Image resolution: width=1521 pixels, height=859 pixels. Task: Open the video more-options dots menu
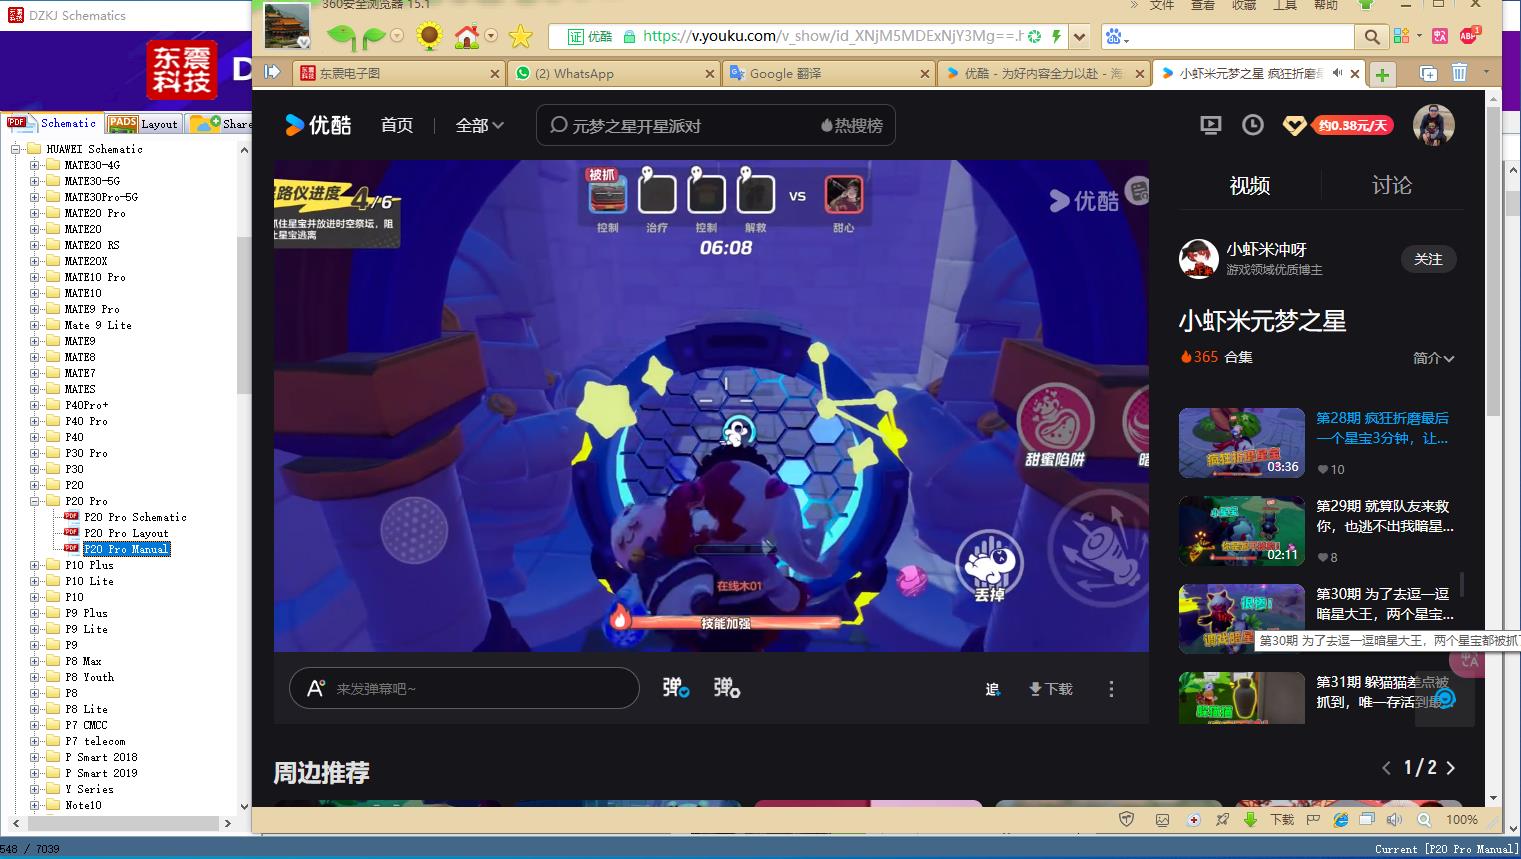point(1111,689)
